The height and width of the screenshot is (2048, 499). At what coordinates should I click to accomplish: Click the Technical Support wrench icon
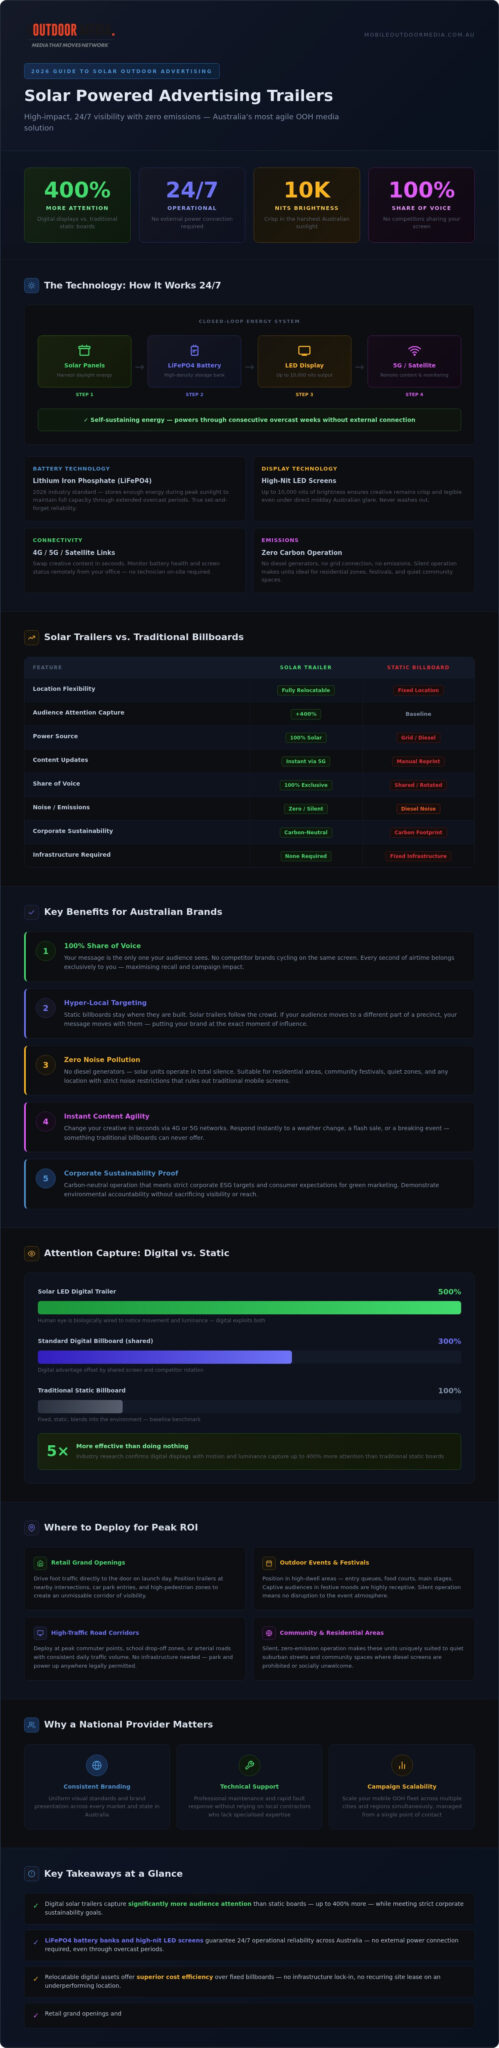click(x=249, y=1765)
